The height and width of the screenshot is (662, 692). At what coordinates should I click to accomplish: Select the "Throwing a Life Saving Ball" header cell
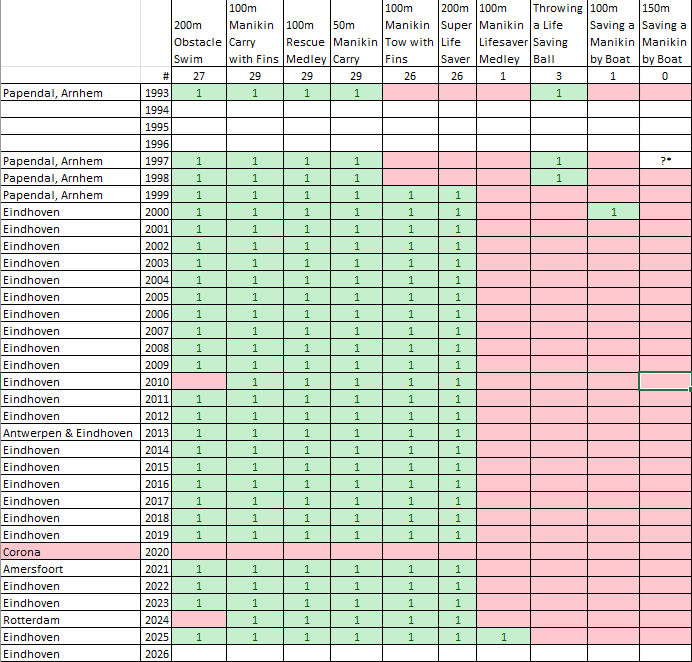click(557, 33)
